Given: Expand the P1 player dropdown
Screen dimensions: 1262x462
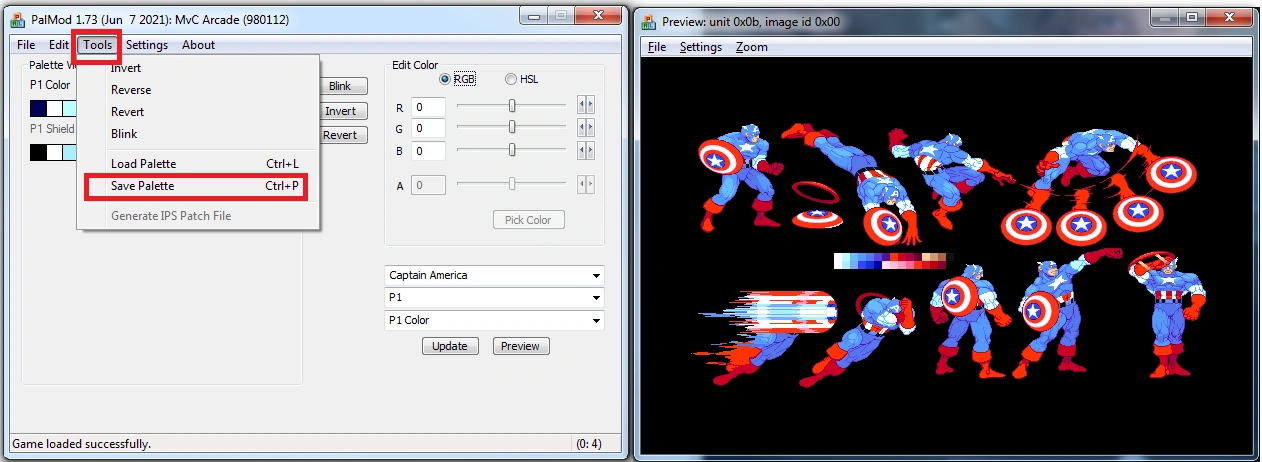Looking at the screenshot, I should (x=494, y=298).
